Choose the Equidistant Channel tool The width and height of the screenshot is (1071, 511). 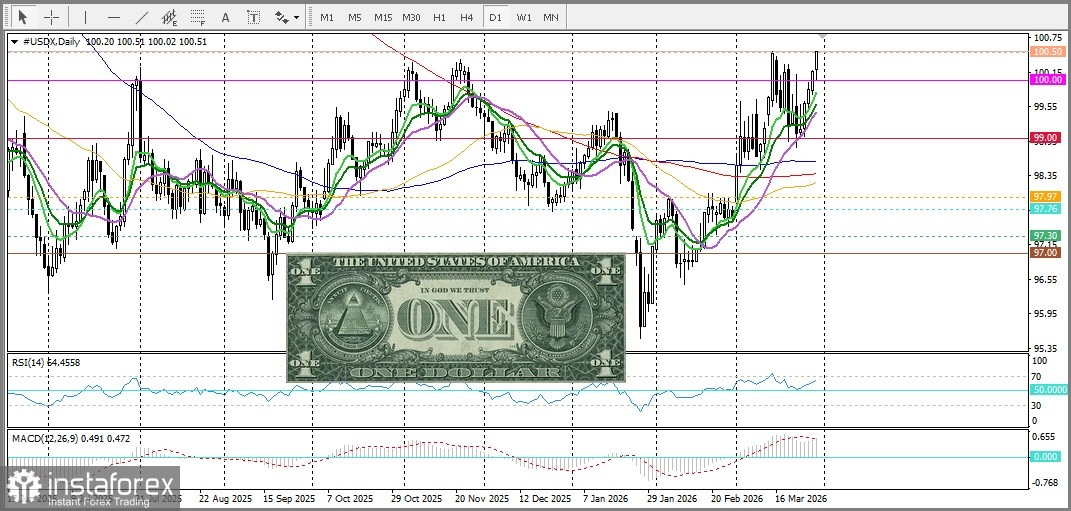click(170, 17)
